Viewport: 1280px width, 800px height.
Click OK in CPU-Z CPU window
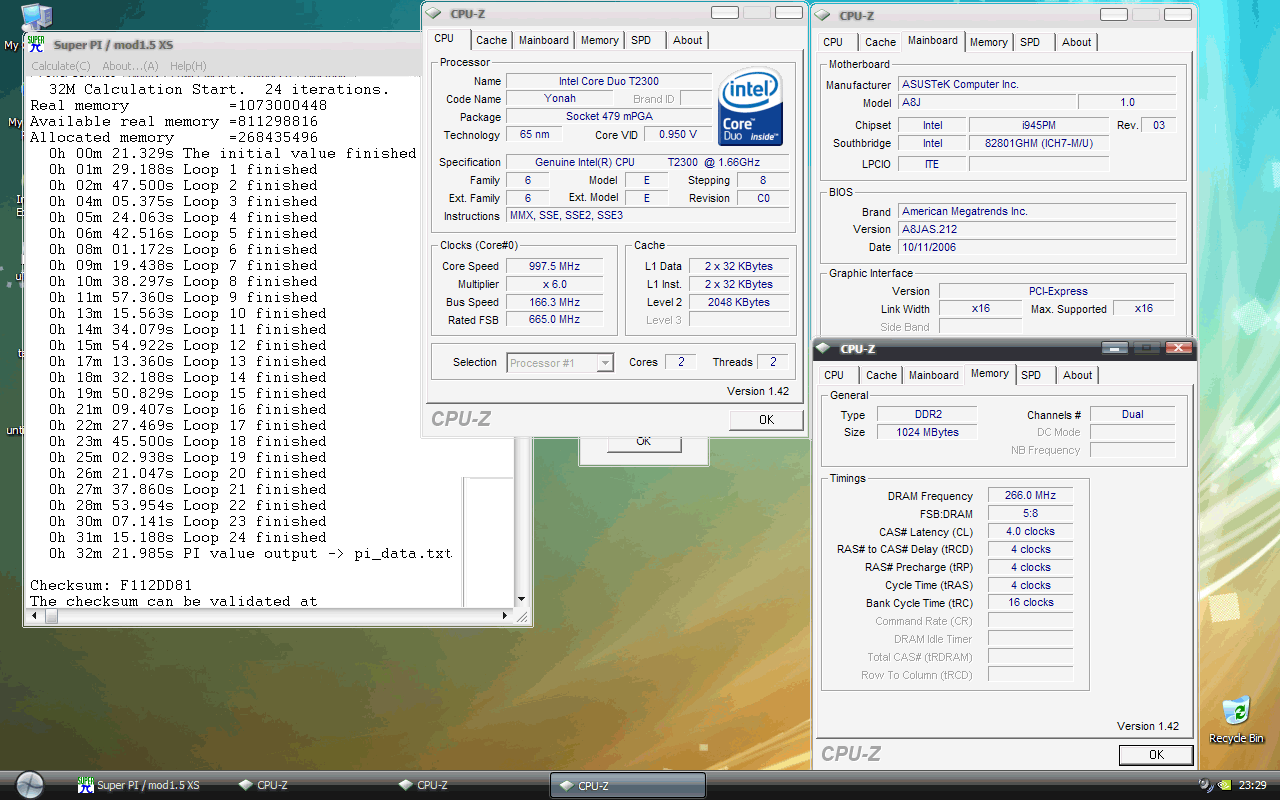coord(766,420)
